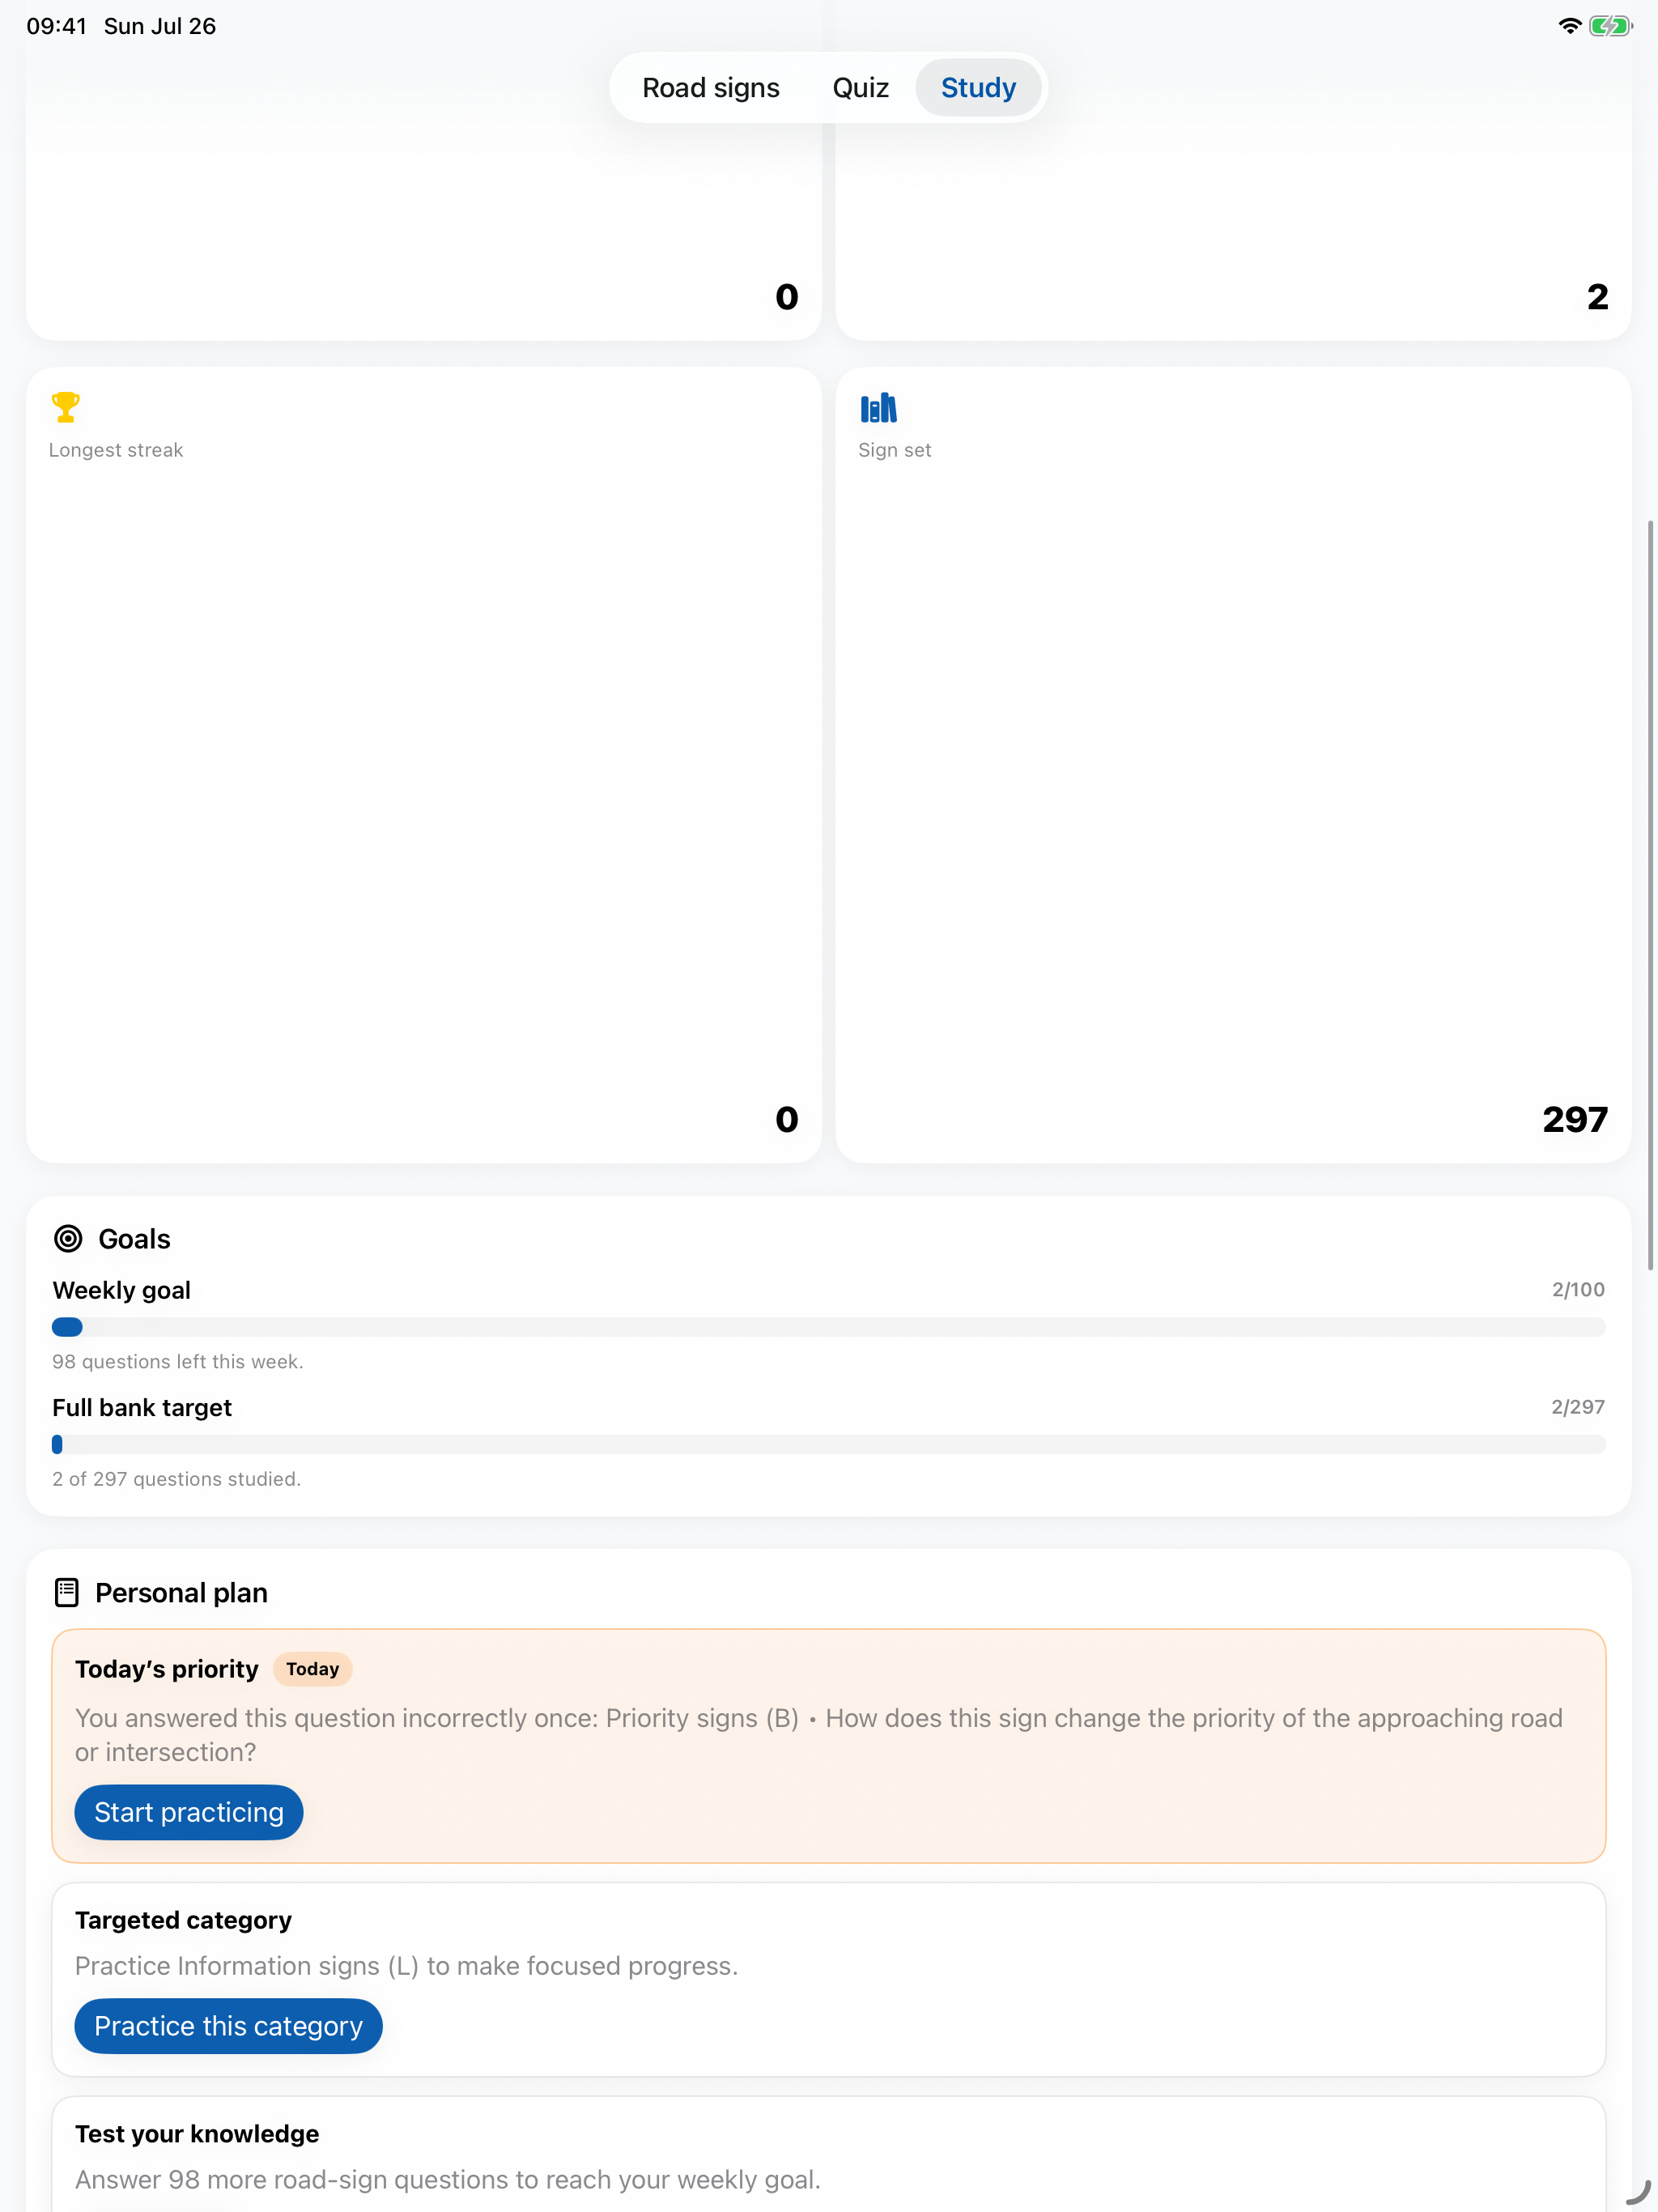Tap the Today badge label

pos(312,1669)
